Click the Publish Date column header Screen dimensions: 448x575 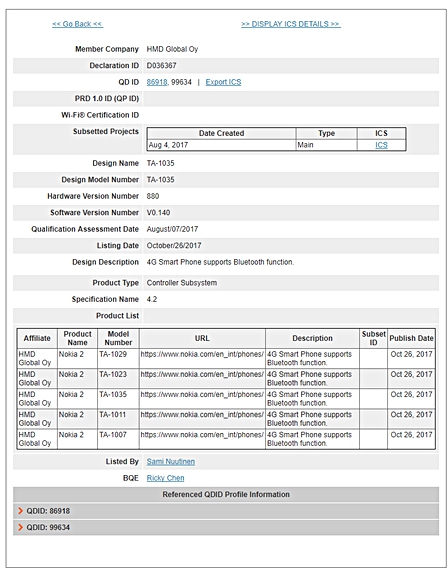411,338
